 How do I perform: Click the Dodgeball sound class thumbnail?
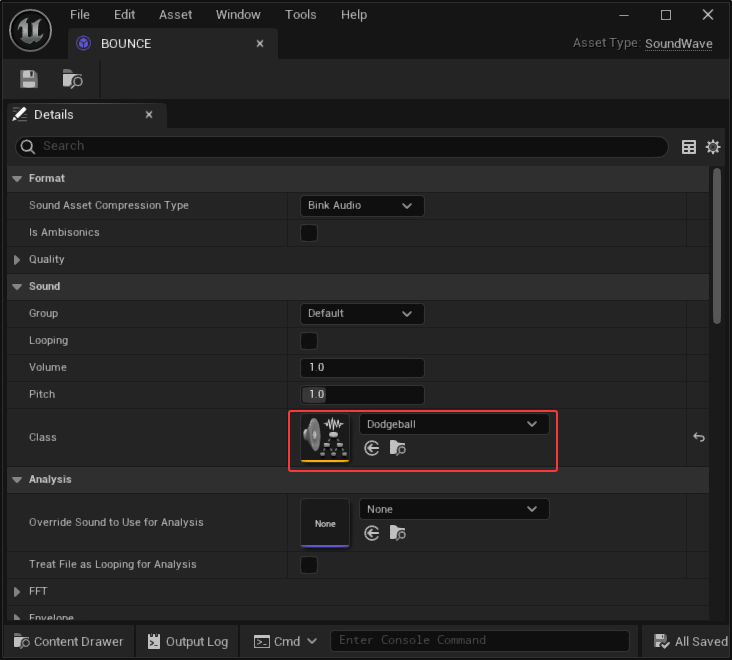pos(325,438)
